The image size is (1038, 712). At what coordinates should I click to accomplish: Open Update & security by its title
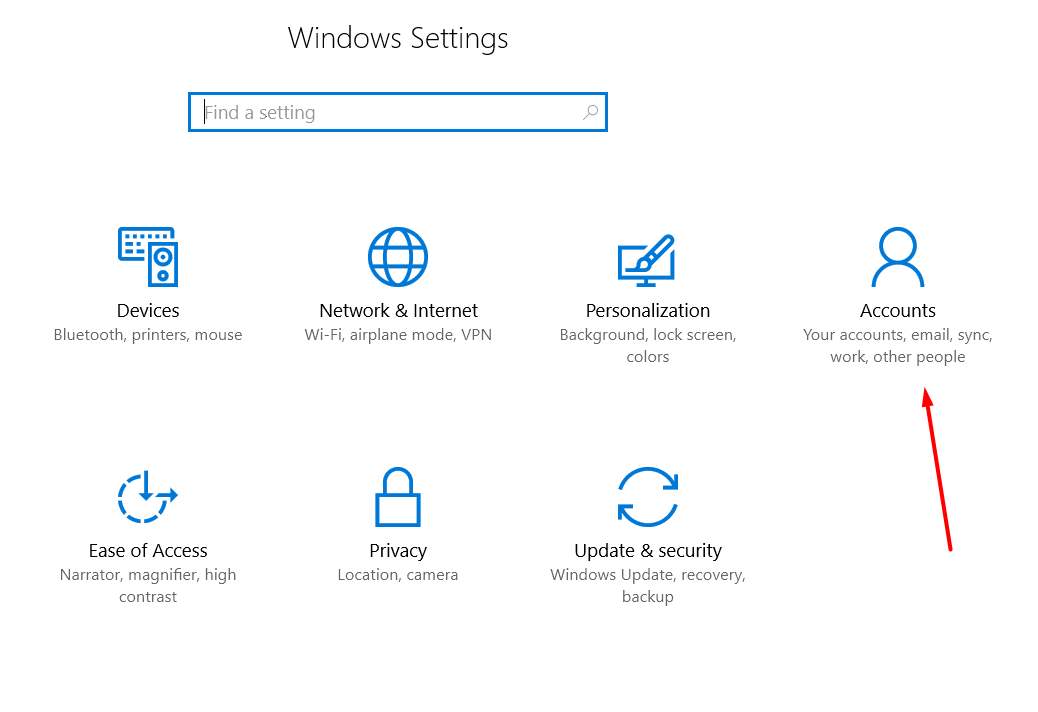point(648,550)
